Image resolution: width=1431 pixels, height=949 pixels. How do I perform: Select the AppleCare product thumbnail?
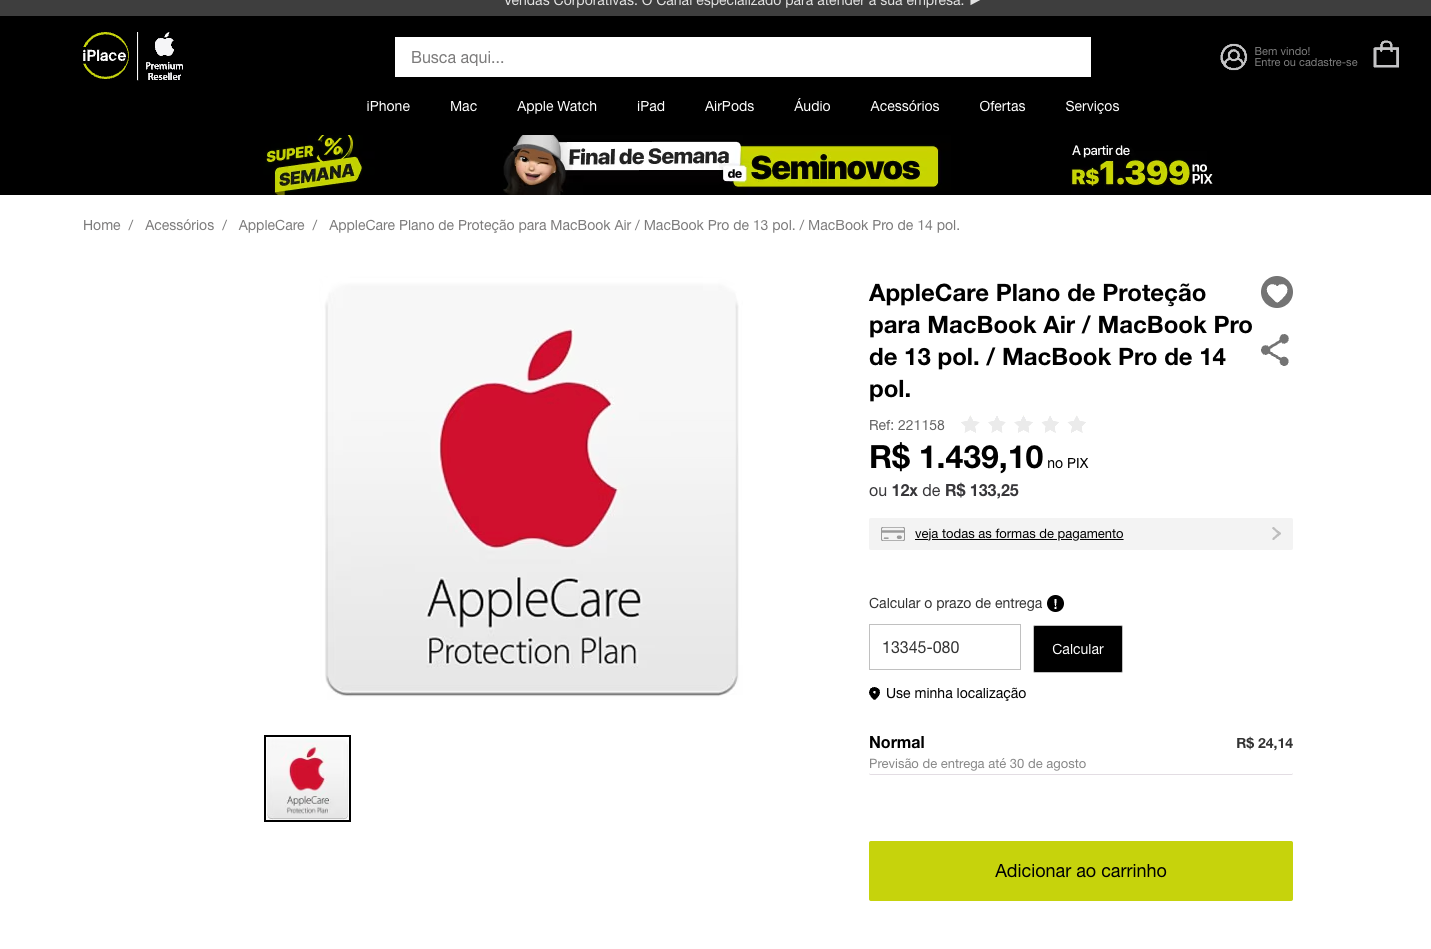(308, 779)
